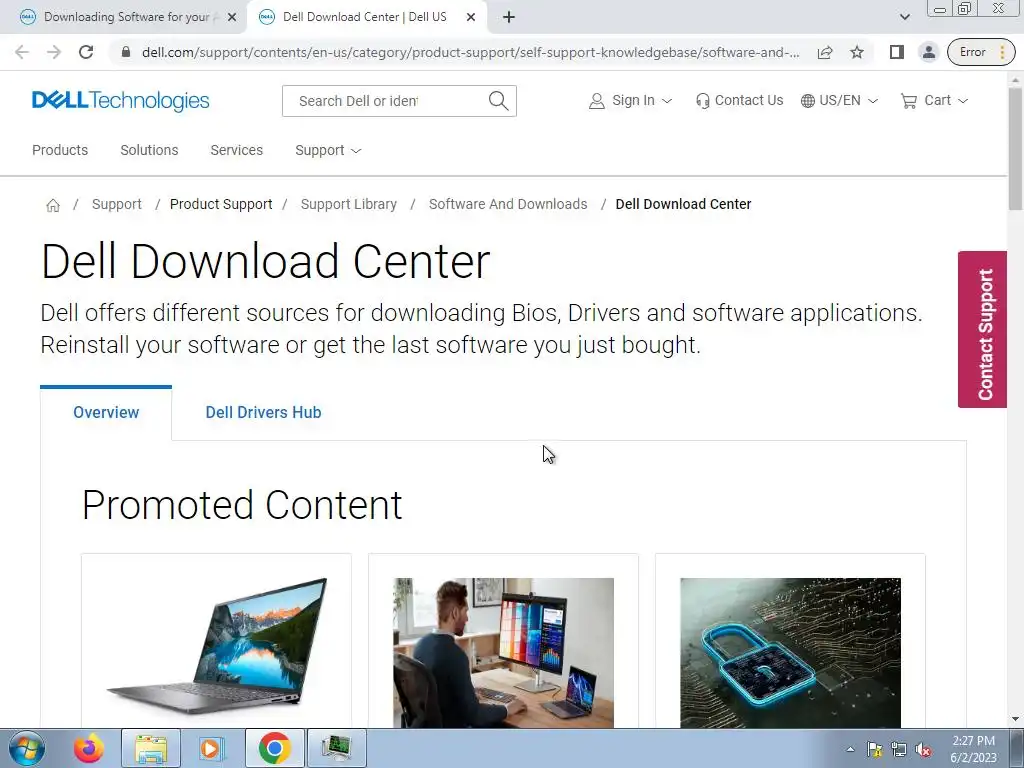1024x768 pixels.
Task: Open Support Library breadcrumb link
Action: 348,204
